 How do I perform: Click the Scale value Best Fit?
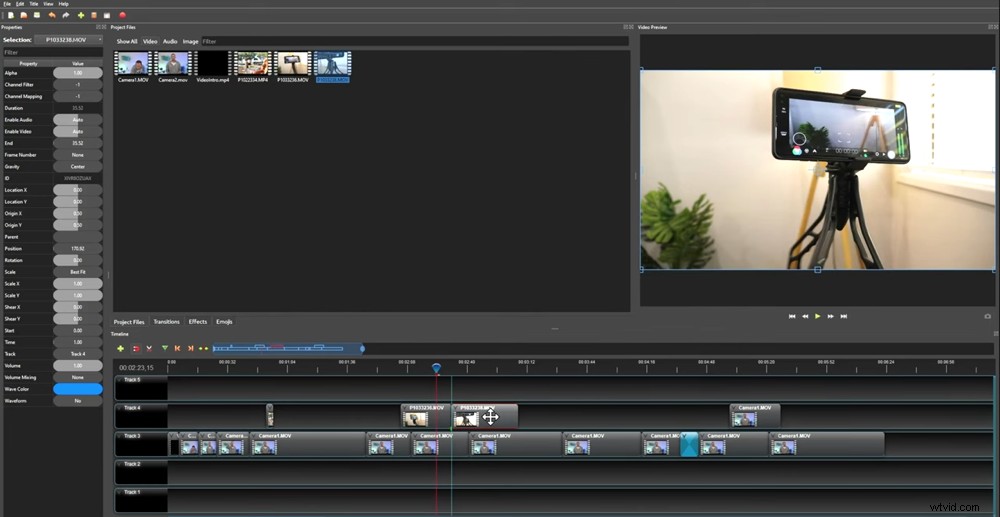coord(78,272)
